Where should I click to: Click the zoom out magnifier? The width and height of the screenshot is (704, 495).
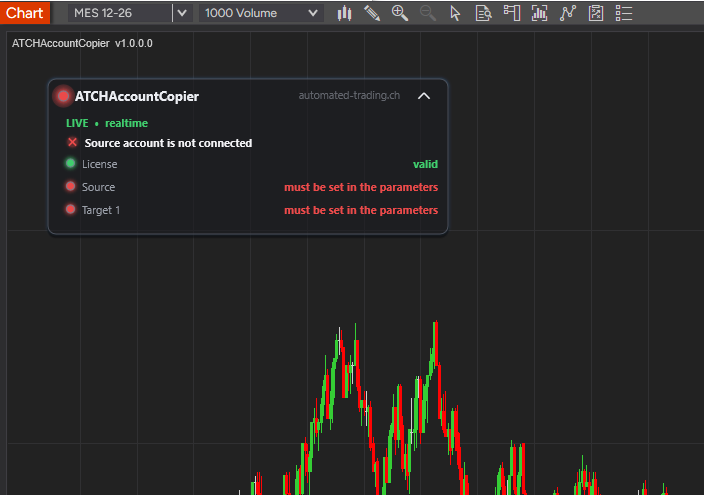tap(427, 13)
